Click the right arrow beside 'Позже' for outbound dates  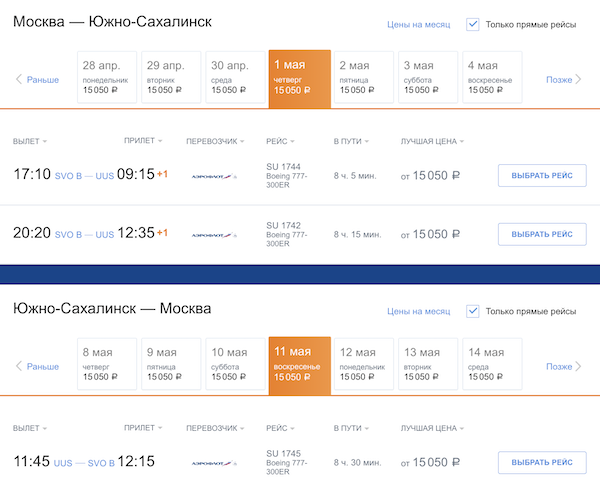tap(579, 79)
